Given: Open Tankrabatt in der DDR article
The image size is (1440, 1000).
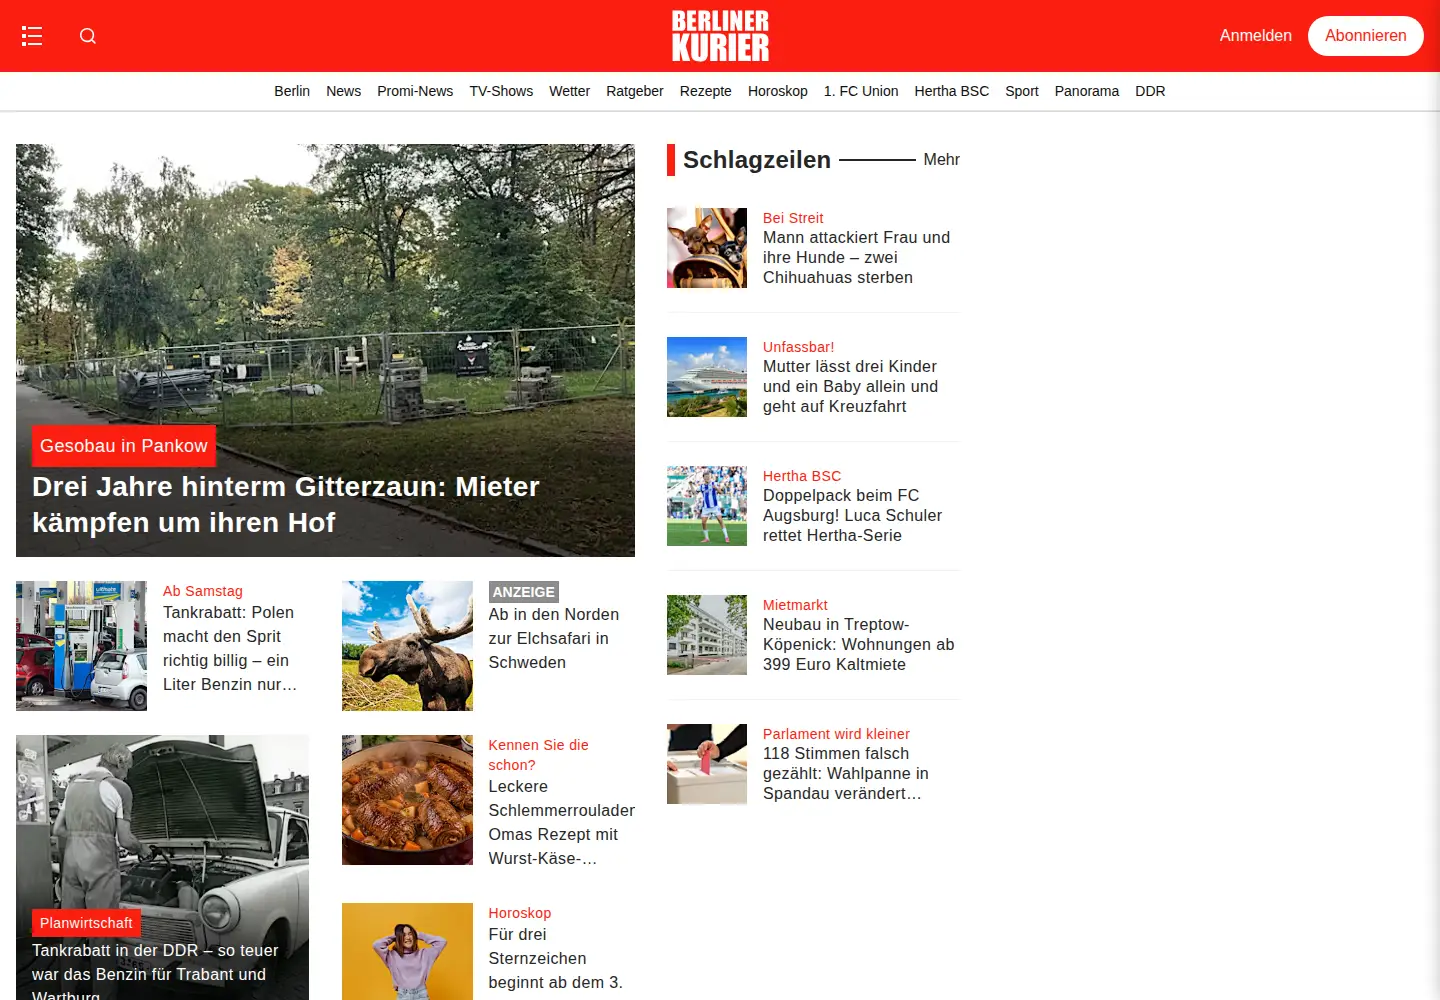Looking at the screenshot, I should pyautogui.click(x=155, y=972).
